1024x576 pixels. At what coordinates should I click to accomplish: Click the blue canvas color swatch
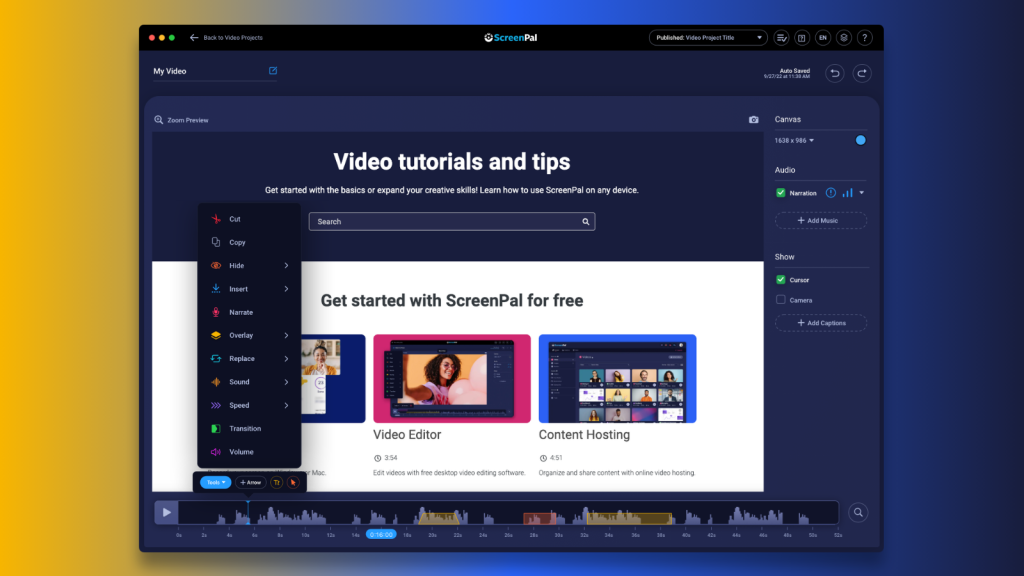pos(861,140)
